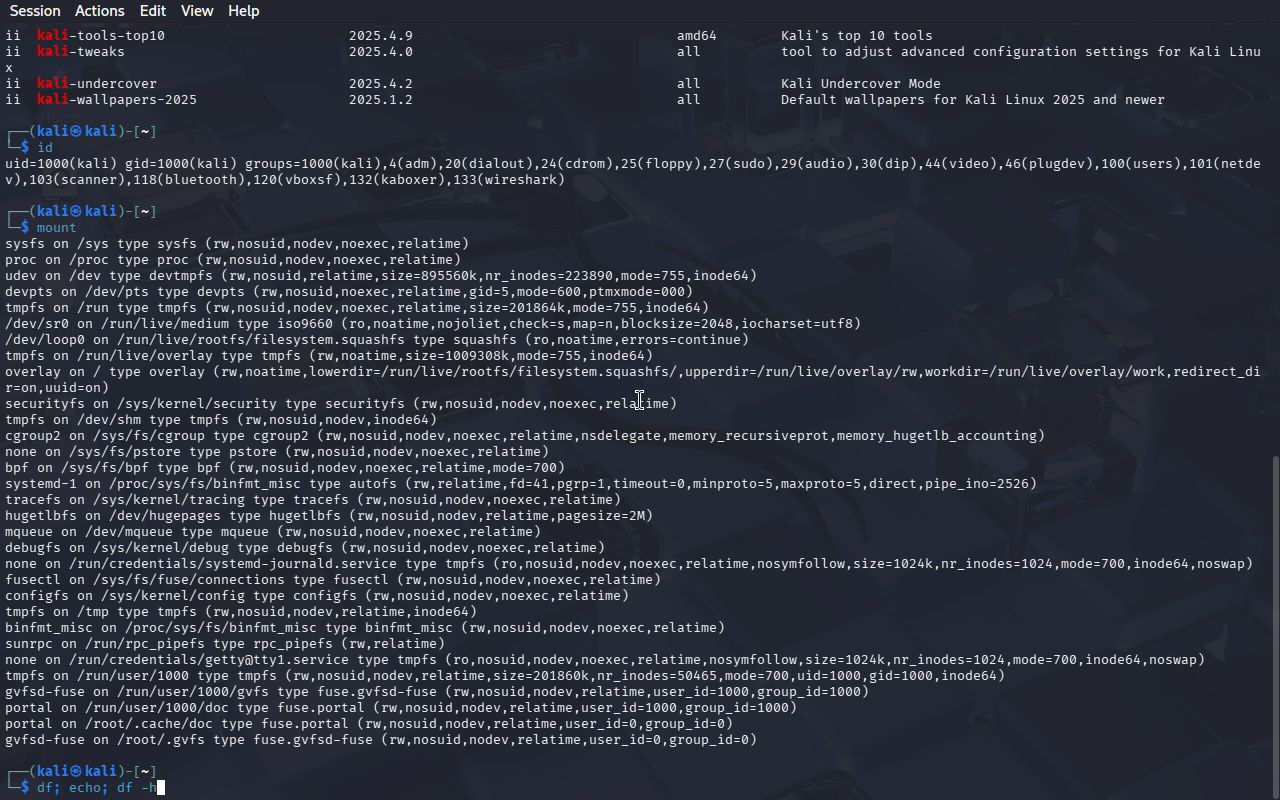Click the kali-tools-top10 package entry
The image size is (1280, 800).
pyautogui.click(x=101, y=36)
